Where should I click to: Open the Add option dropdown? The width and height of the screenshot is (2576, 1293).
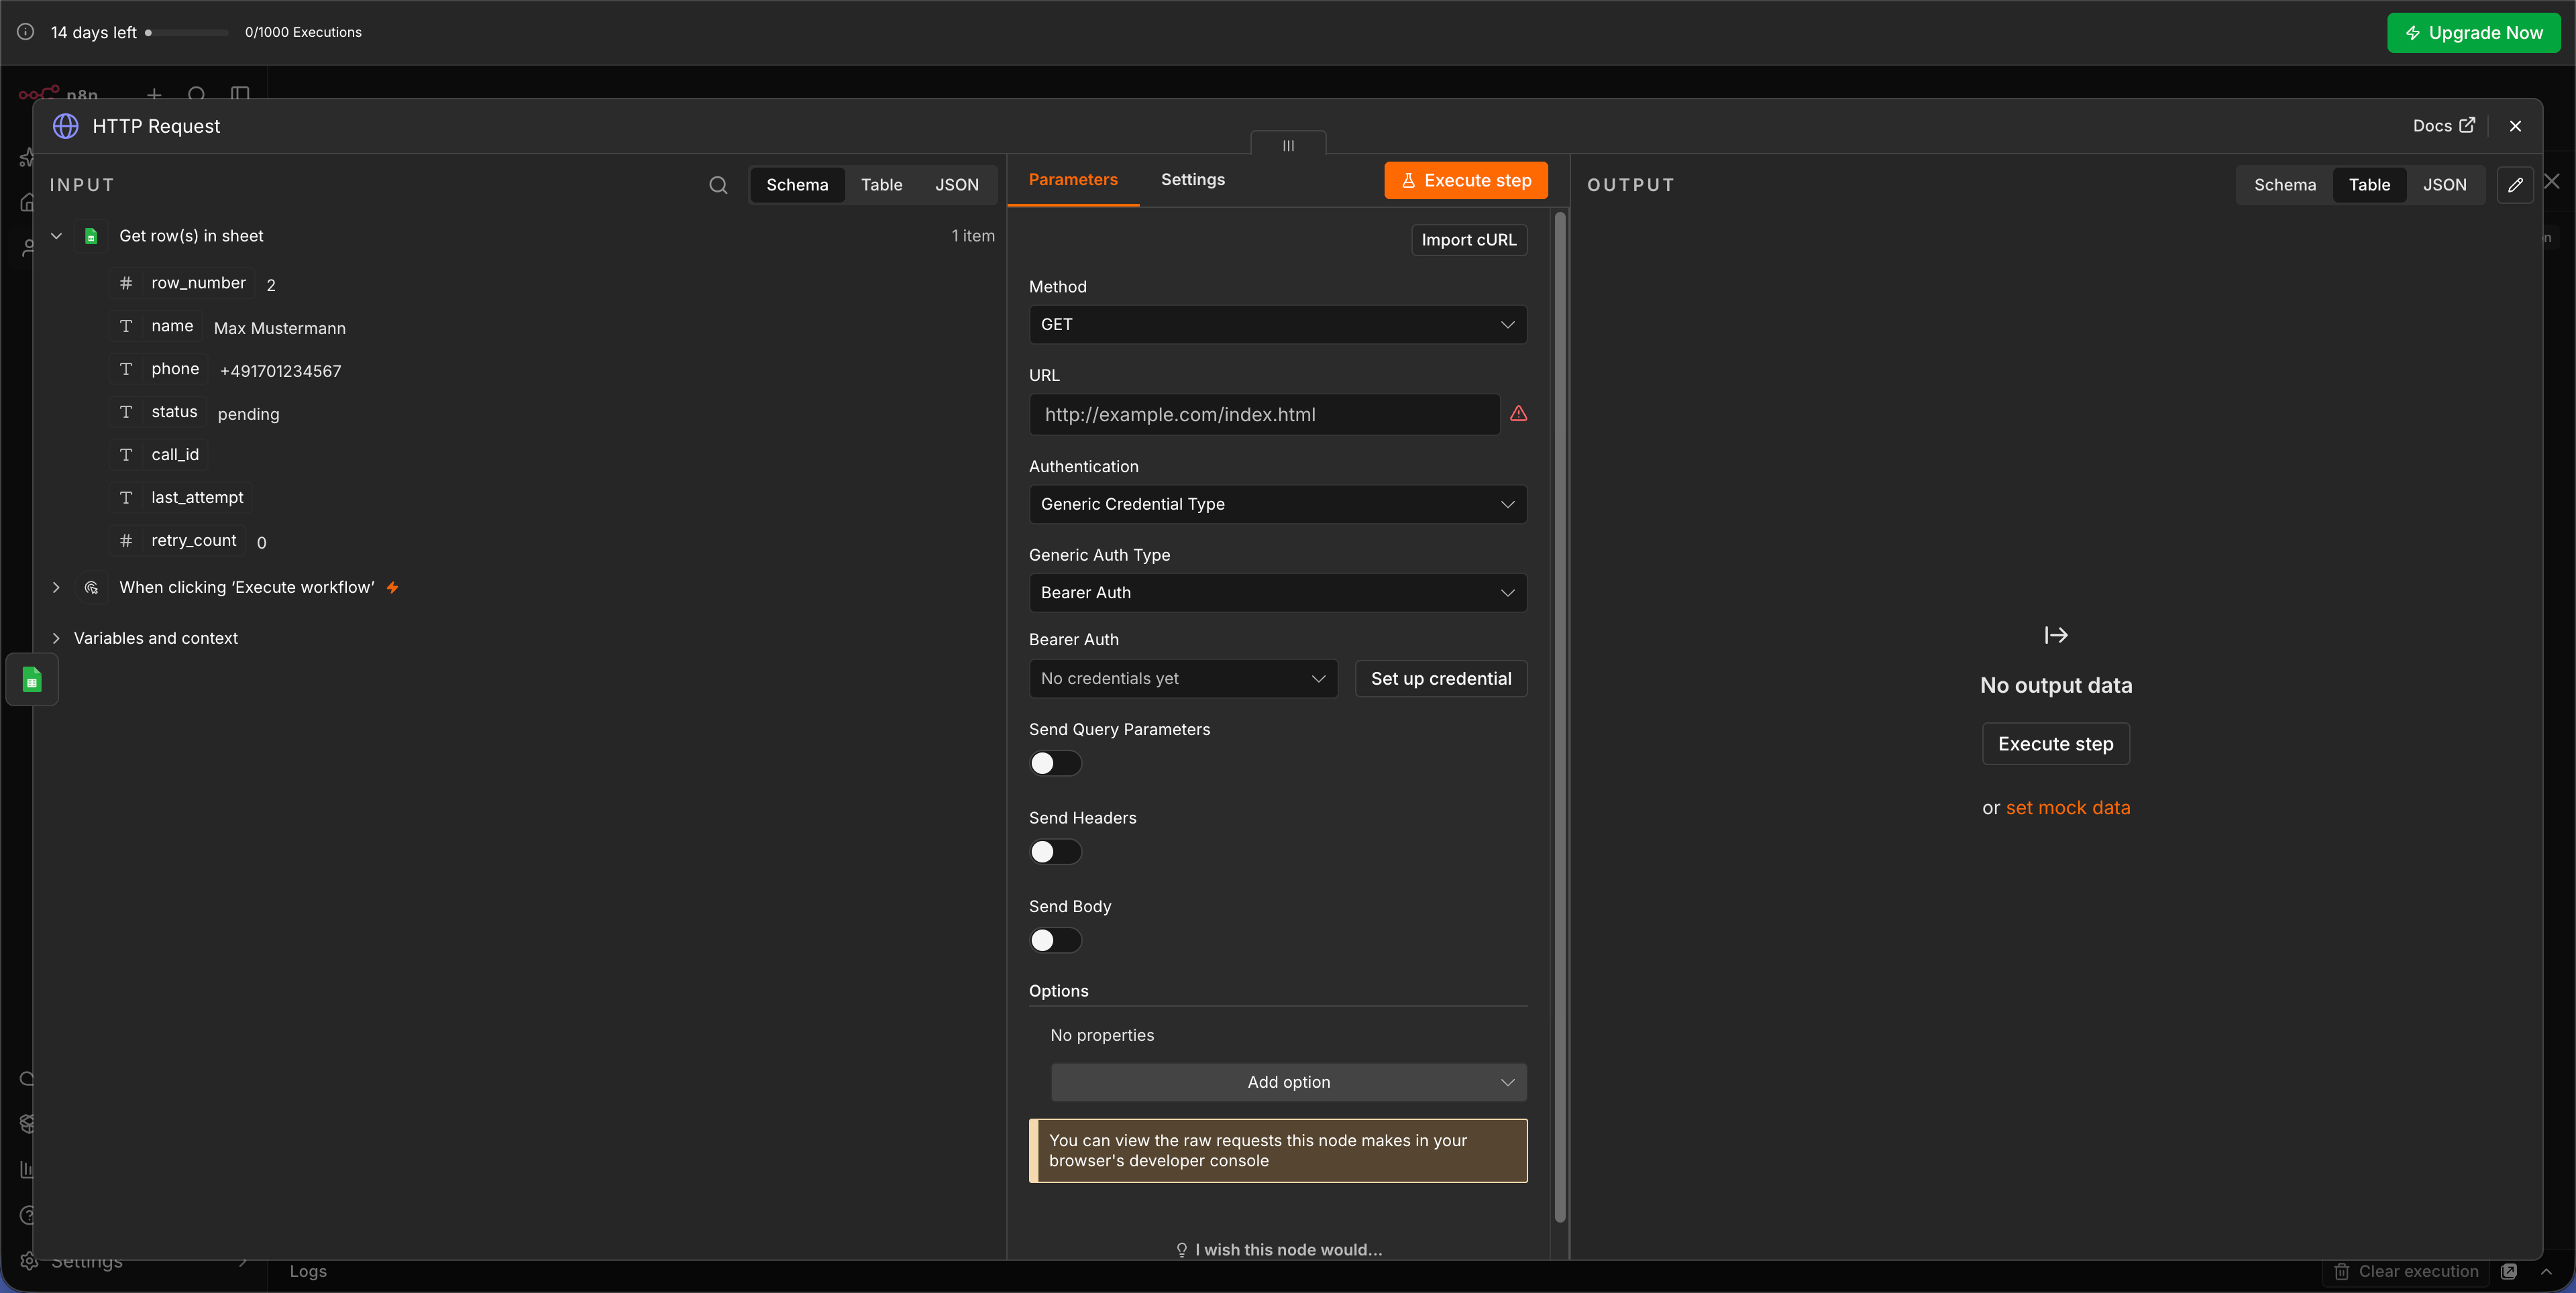pos(1288,1083)
